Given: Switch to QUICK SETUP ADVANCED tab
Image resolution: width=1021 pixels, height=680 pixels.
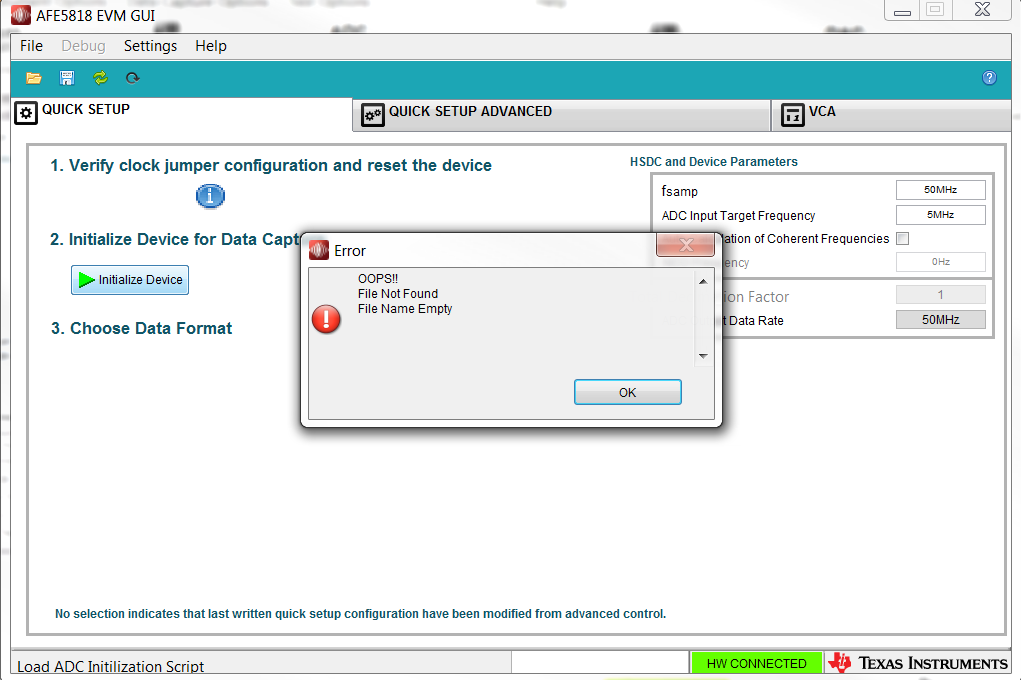Looking at the screenshot, I should (x=561, y=115).
